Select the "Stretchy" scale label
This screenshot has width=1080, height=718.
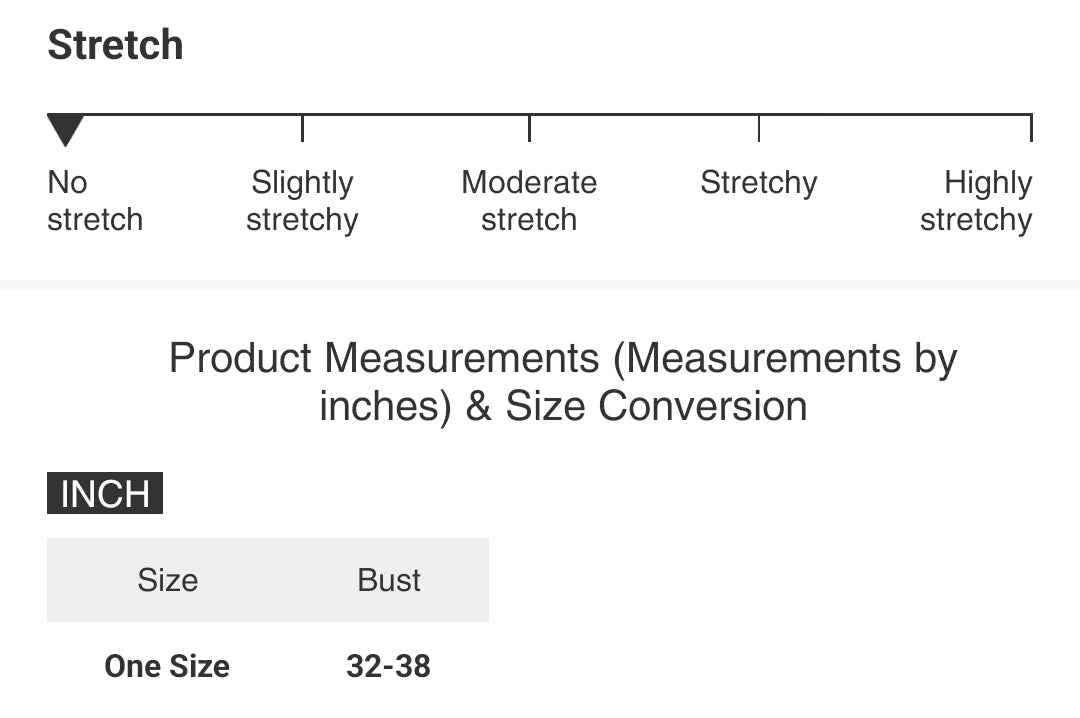click(759, 183)
